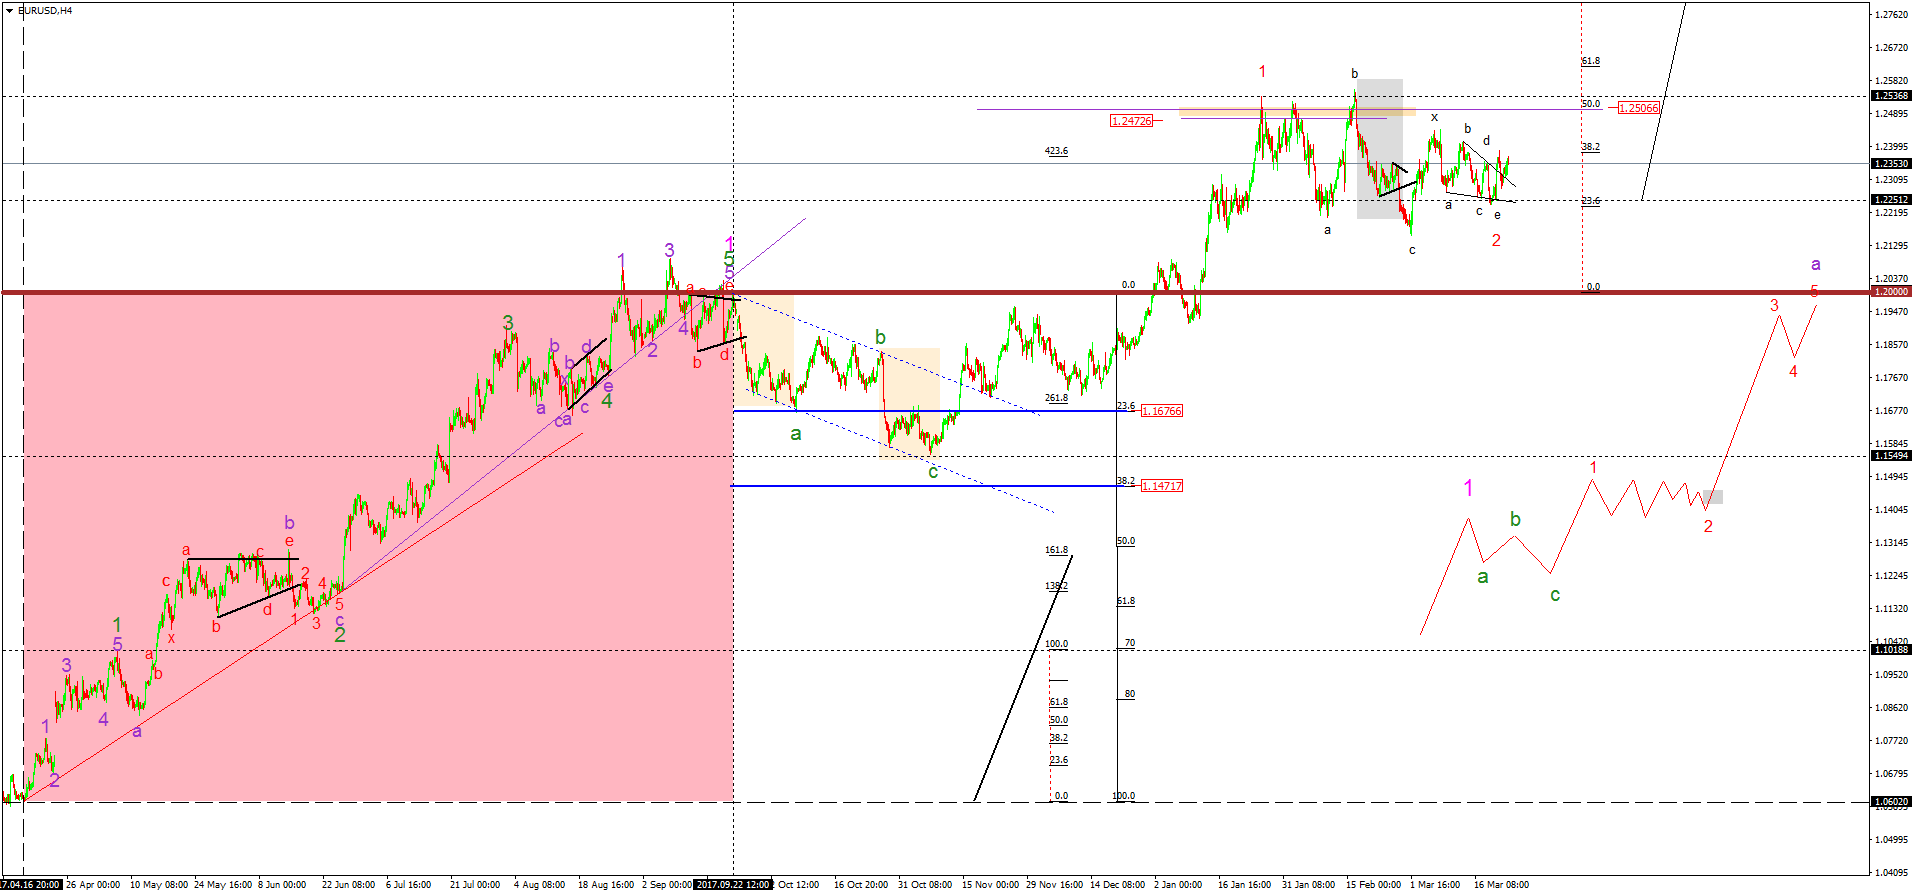Click the 1.10188 level label on axis
The image size is (1912, 896).
1890,650
